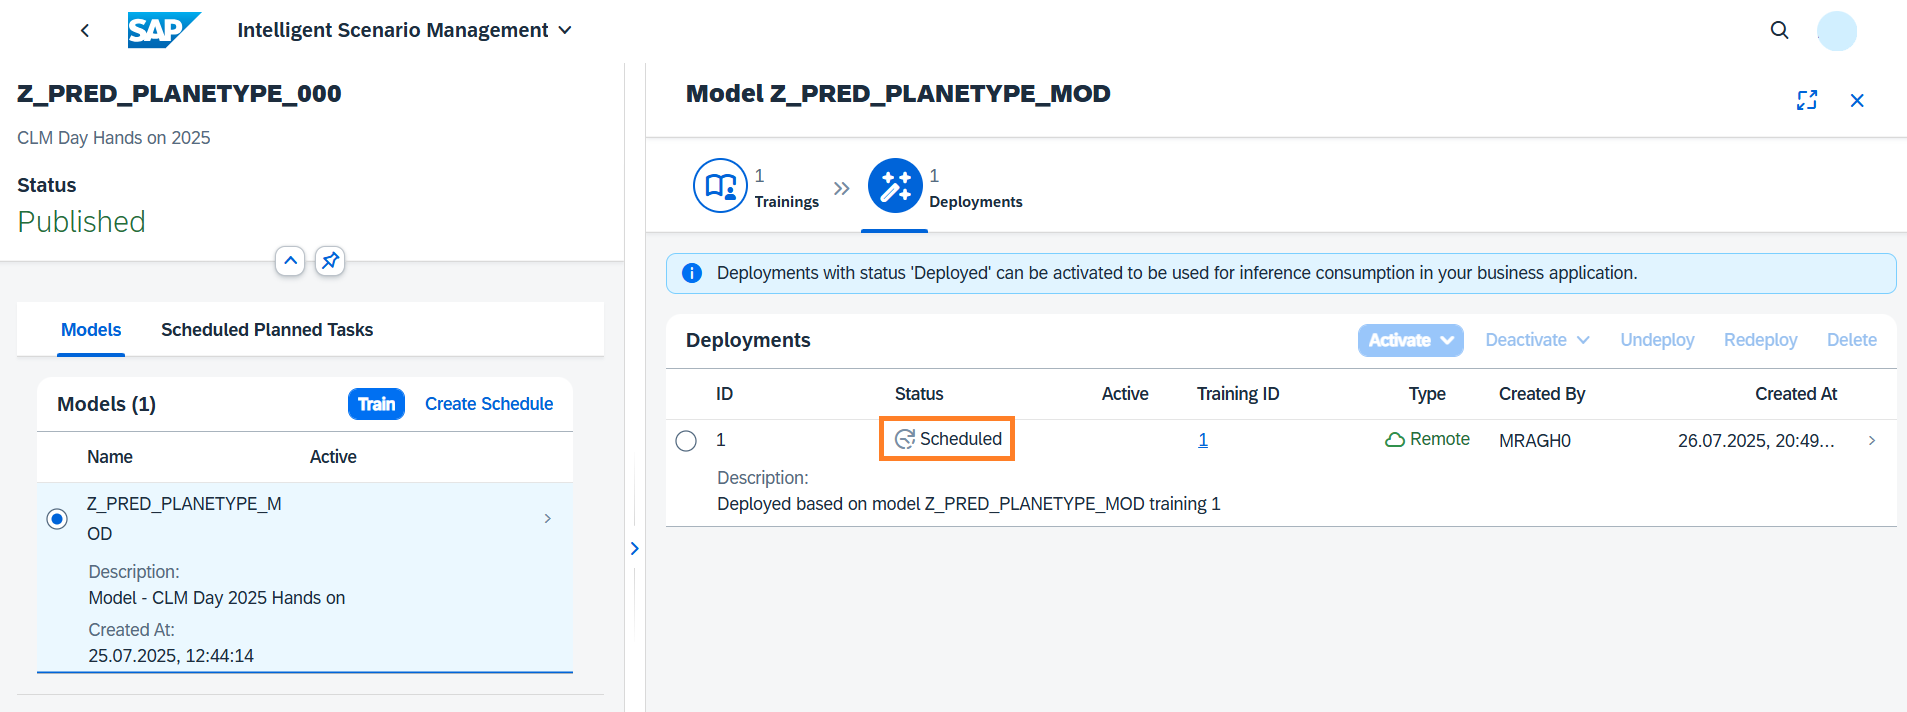The image size is (1907, 712).
Task: Click the back navigation arrow
Action: click(85, 30)
